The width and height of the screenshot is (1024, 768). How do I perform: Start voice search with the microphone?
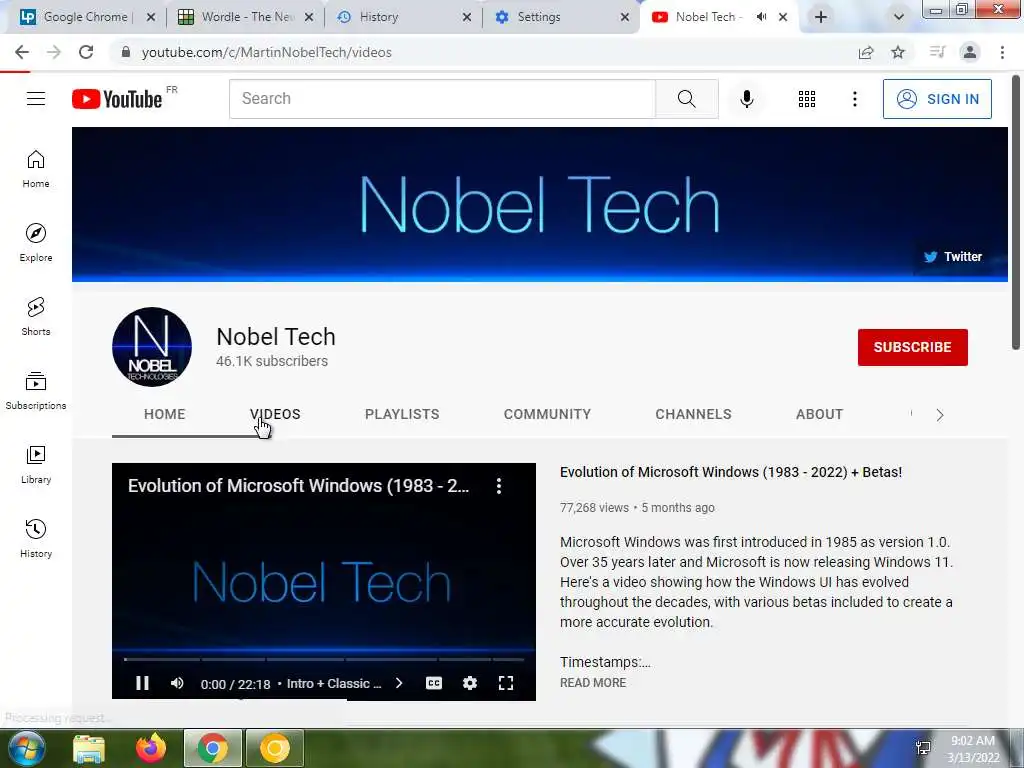pos(746,99)
